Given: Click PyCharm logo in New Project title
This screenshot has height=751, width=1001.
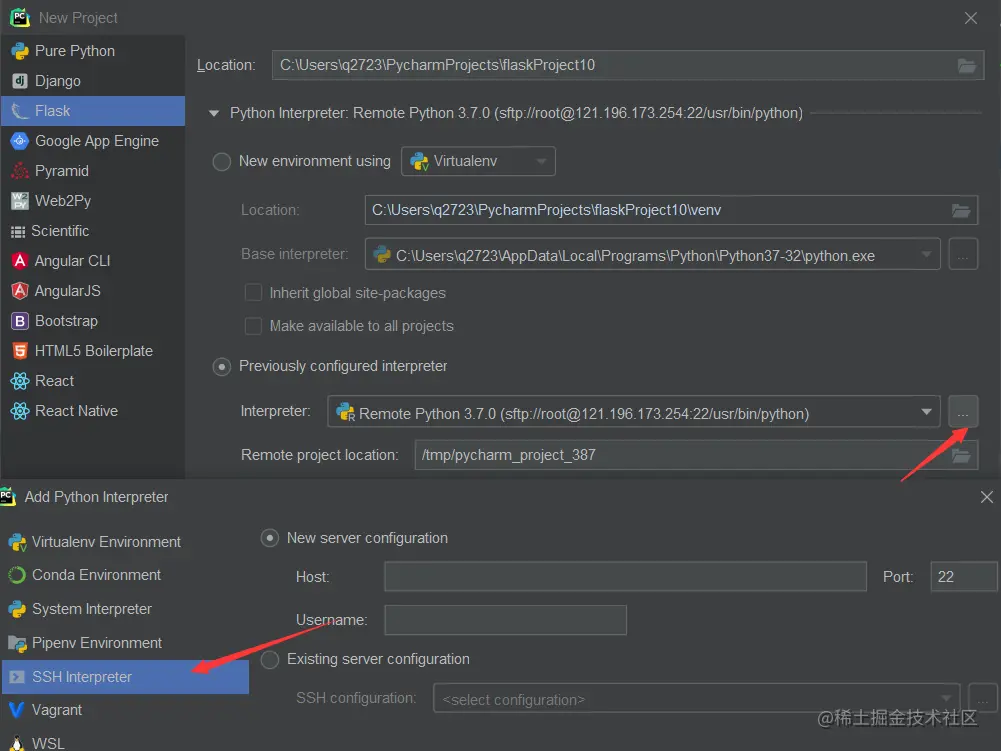Looking at the screenshot, I should (20, 17).
